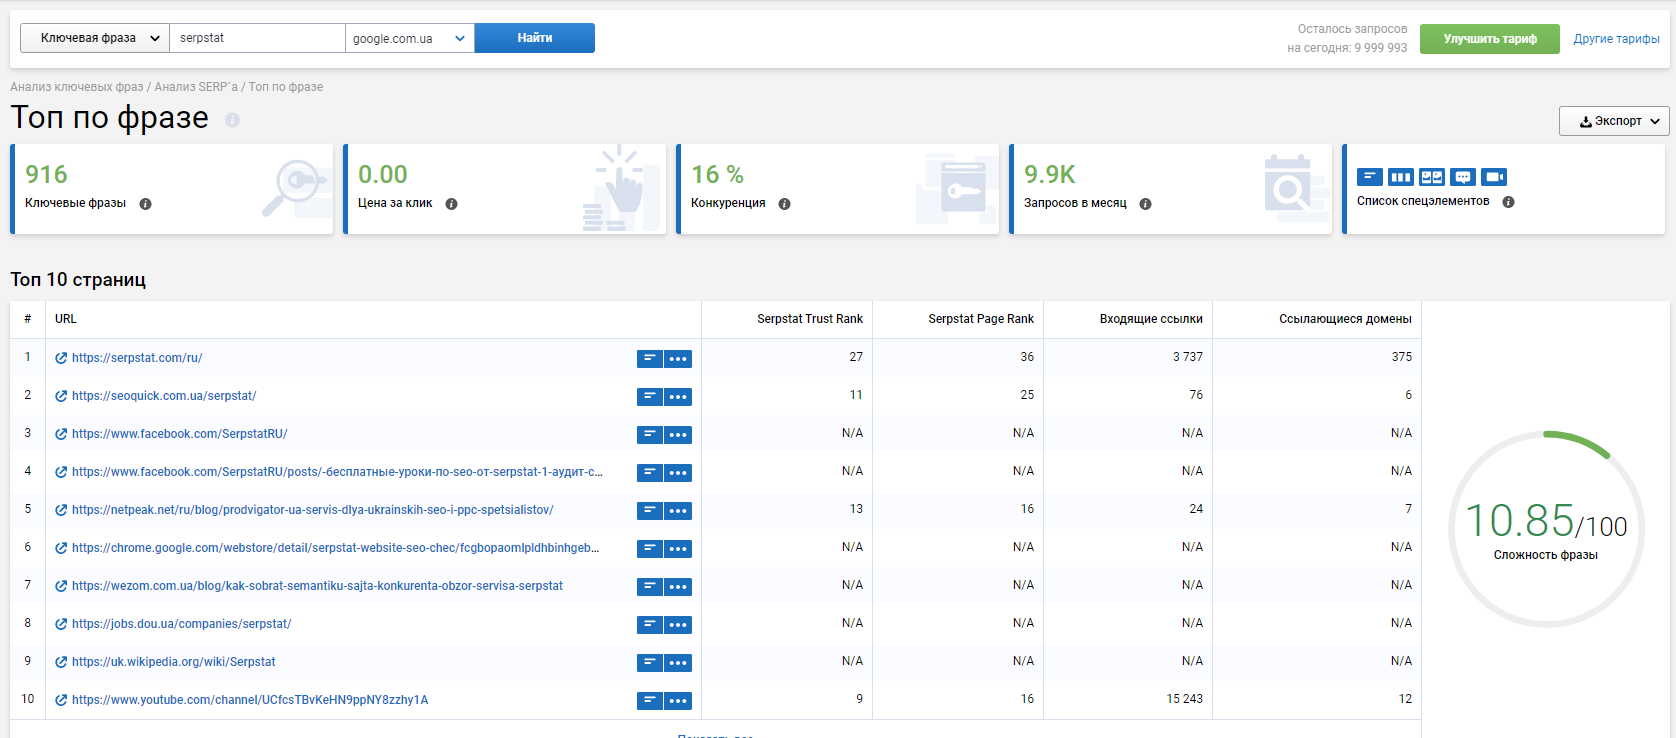1676x738 pixels.
Task: Click SERP features icon in seoquick.com.ua row
Action: pyautogui.click(x=650, y=397)
